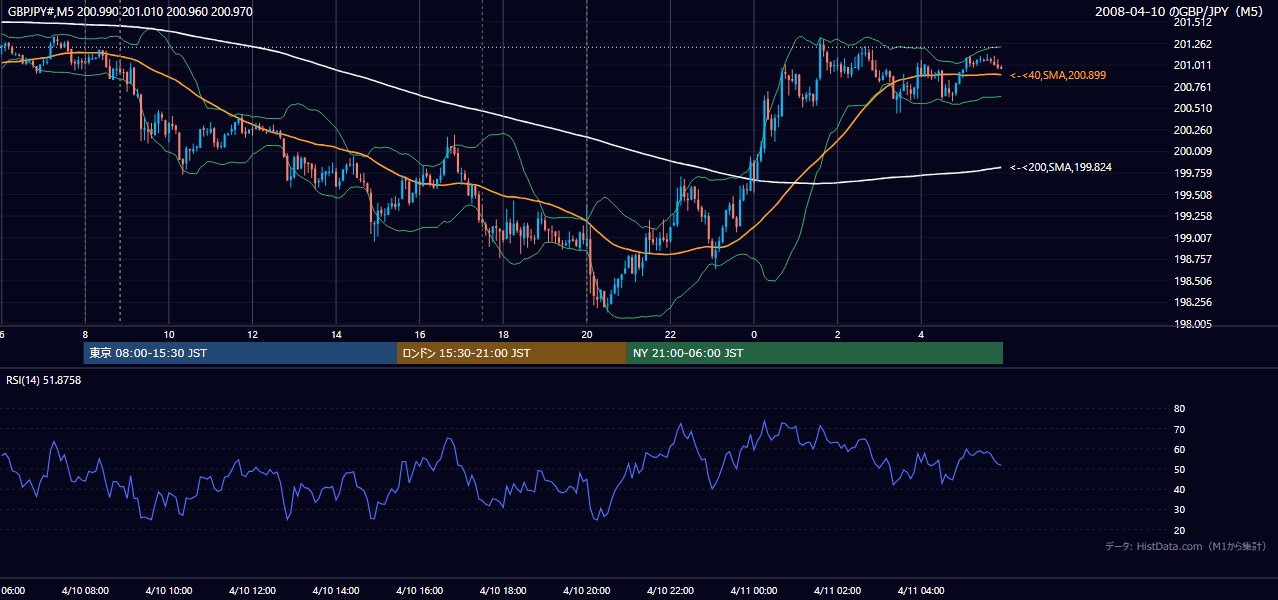Click hour tick 22 under price chart
The width and height of the screenshot is (1278, 600).
(x=670, y=335)
